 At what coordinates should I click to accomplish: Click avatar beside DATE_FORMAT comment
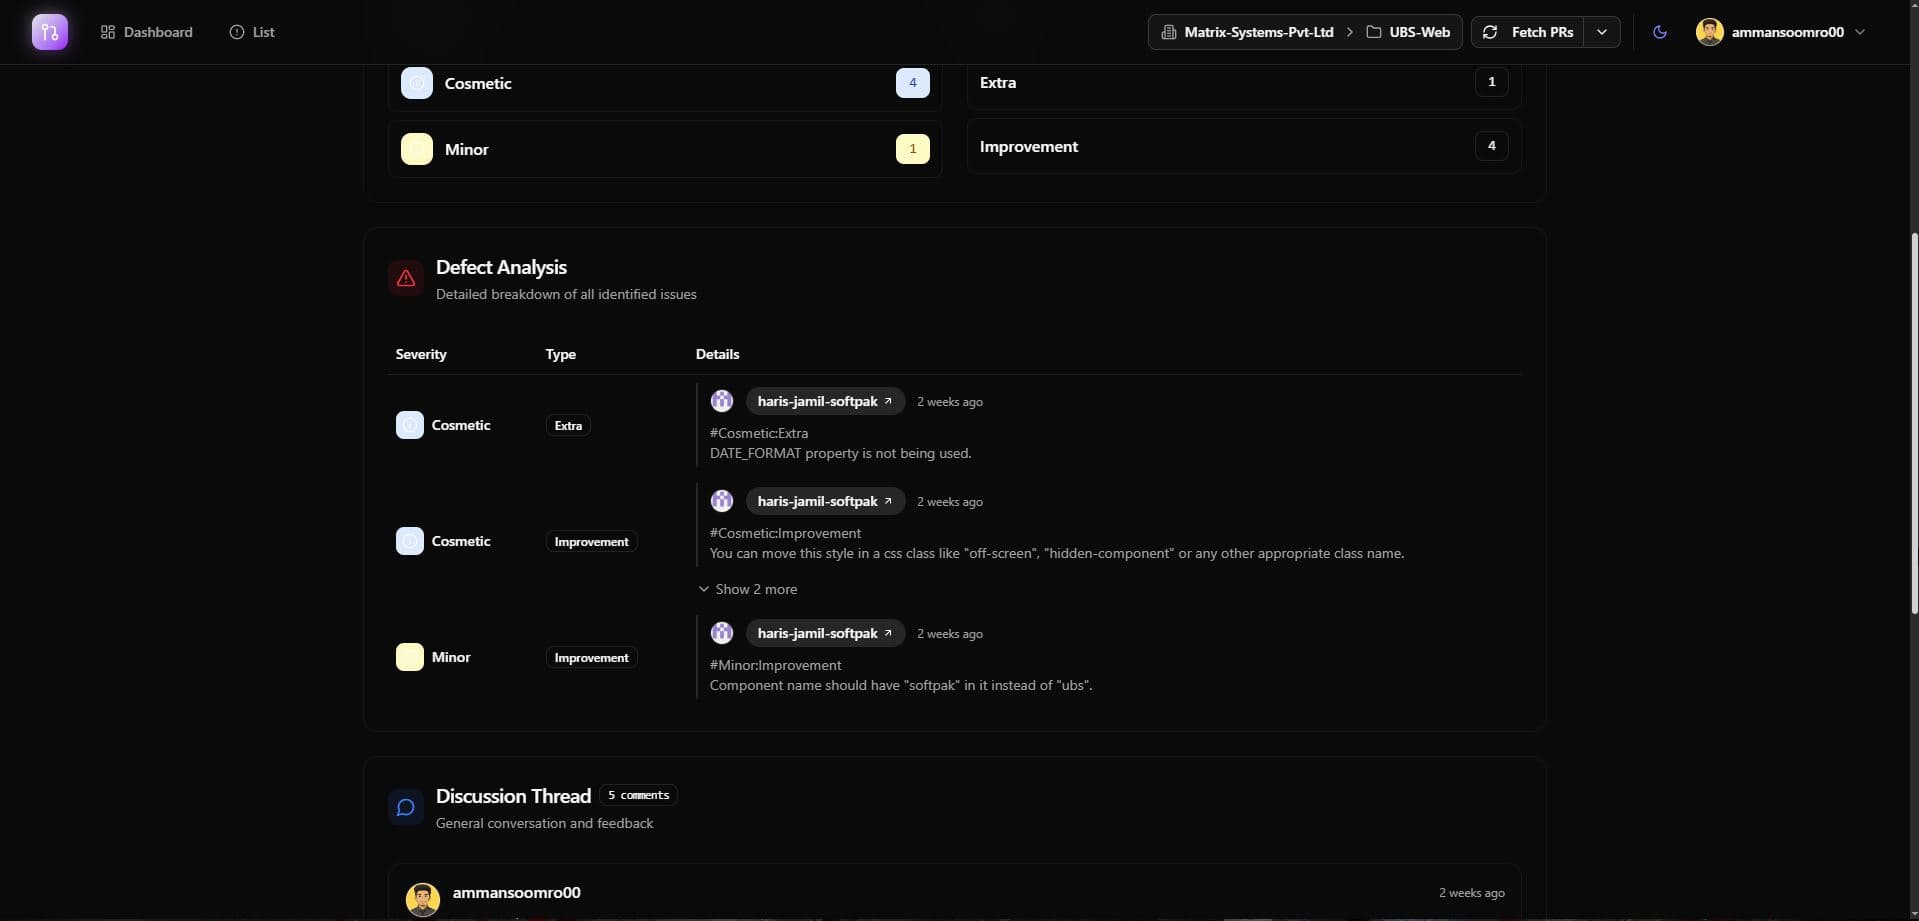coord(722,401)
